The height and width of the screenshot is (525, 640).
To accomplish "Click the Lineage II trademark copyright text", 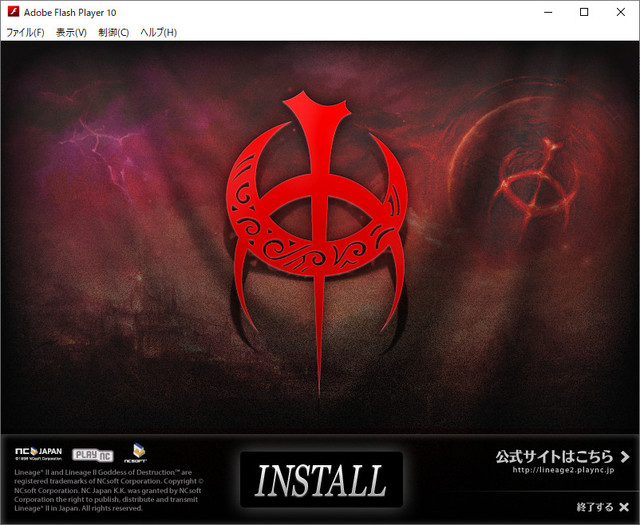I will (x=108, y=490).
